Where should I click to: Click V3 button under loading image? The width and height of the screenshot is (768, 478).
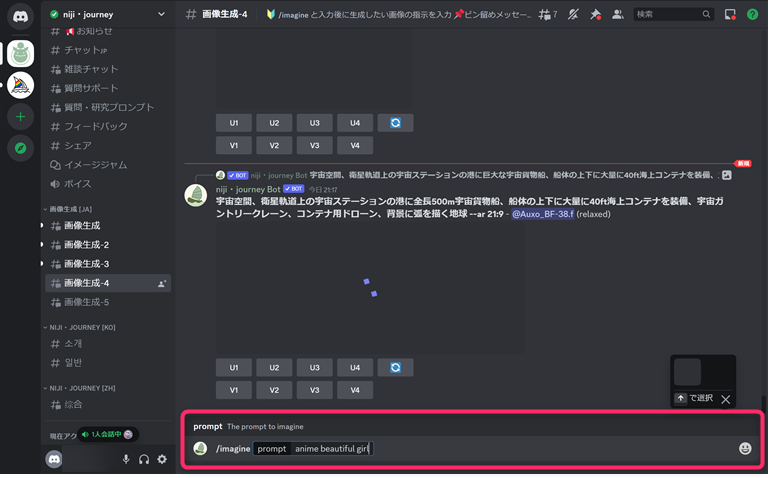click(x=314, y=390)
